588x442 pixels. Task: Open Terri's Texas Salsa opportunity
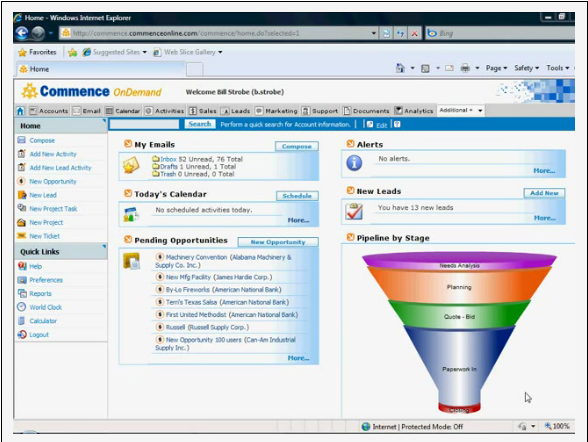pyautogui.click(x=227, y=302)
